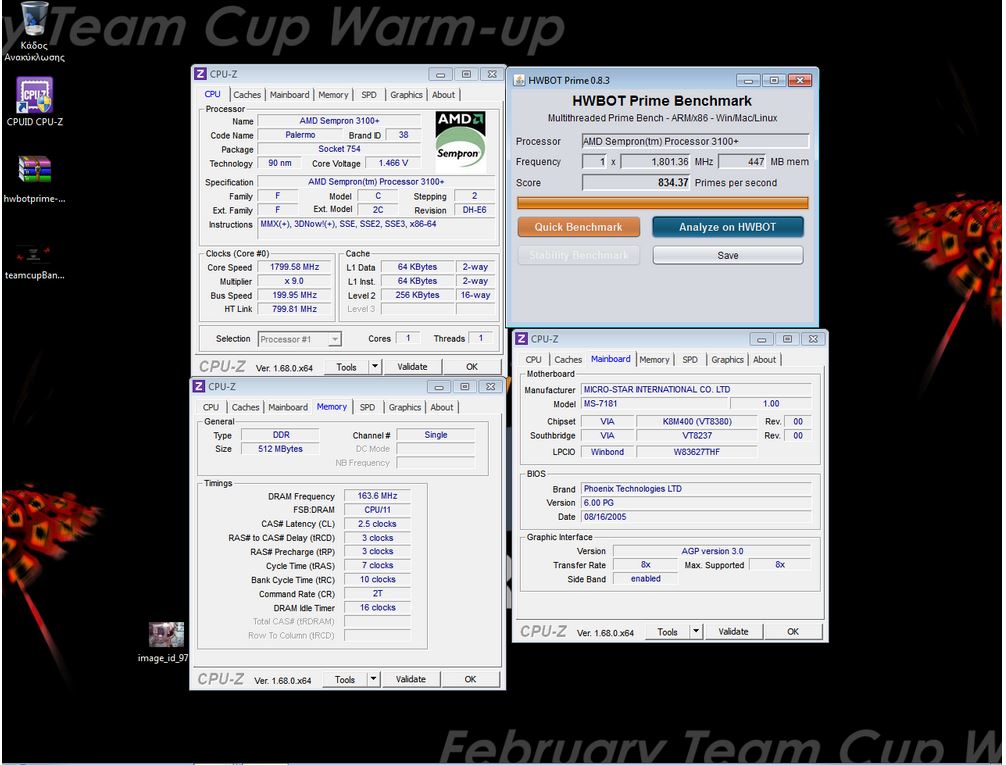Click Analyze on HWBOT button
1006x765 pixels.
click(x=728, y=227)
